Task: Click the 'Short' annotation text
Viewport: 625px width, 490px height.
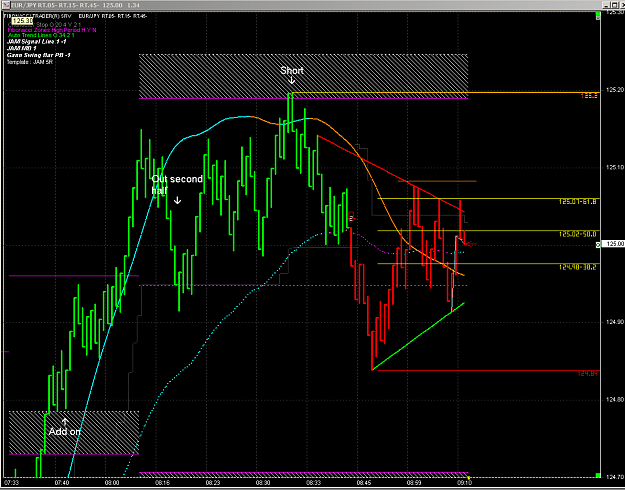Action: coord(292,71)
